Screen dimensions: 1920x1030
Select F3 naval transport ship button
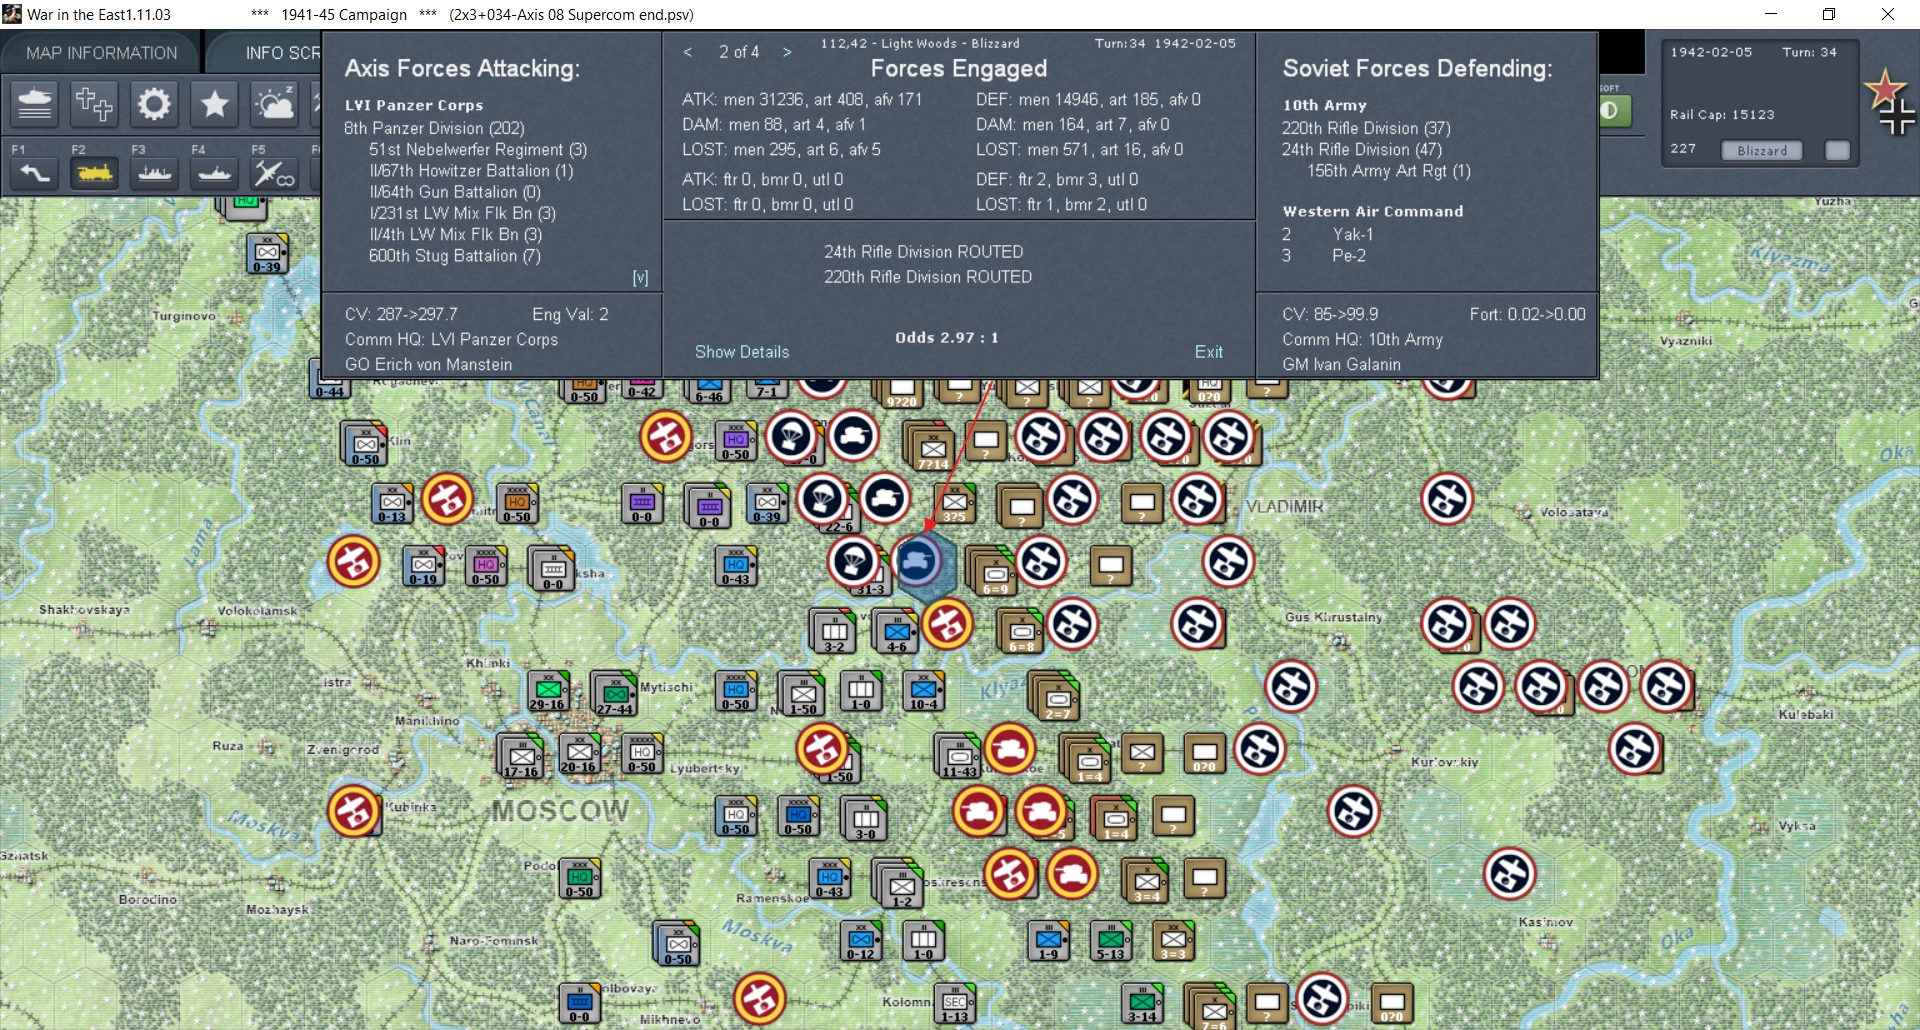coord(154,173)
